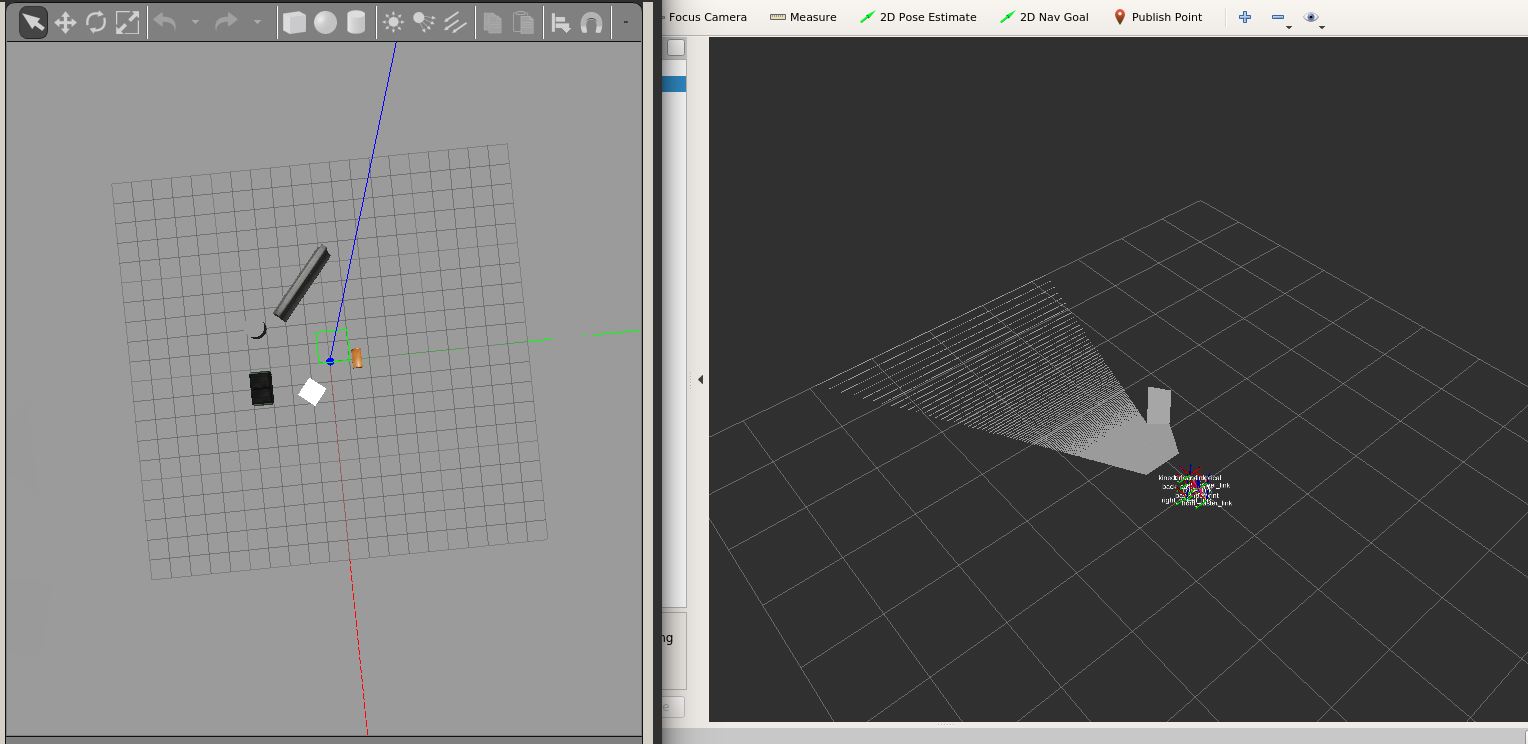1528x744 pixels.
Task: Click the copy icon in Gazebo toolbar
Action: [491, 22]
